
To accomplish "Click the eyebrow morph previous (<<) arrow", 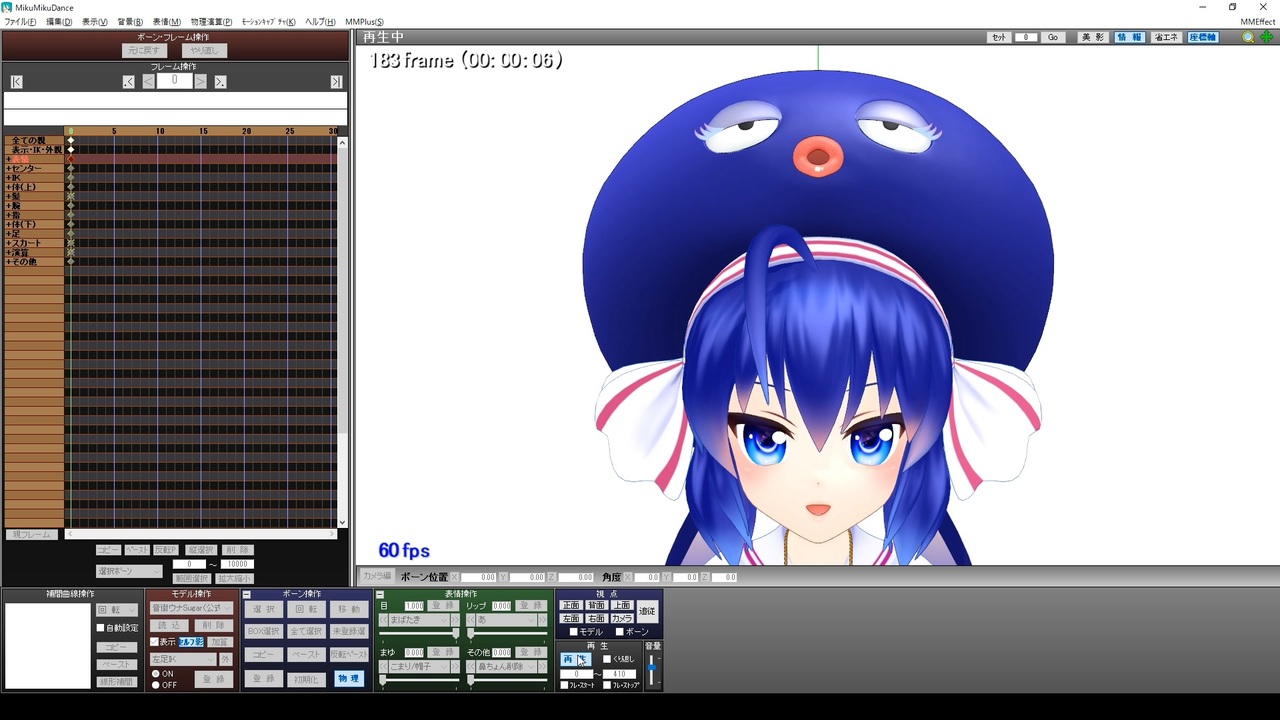I will pyautogui.click(x=383, y=667).
